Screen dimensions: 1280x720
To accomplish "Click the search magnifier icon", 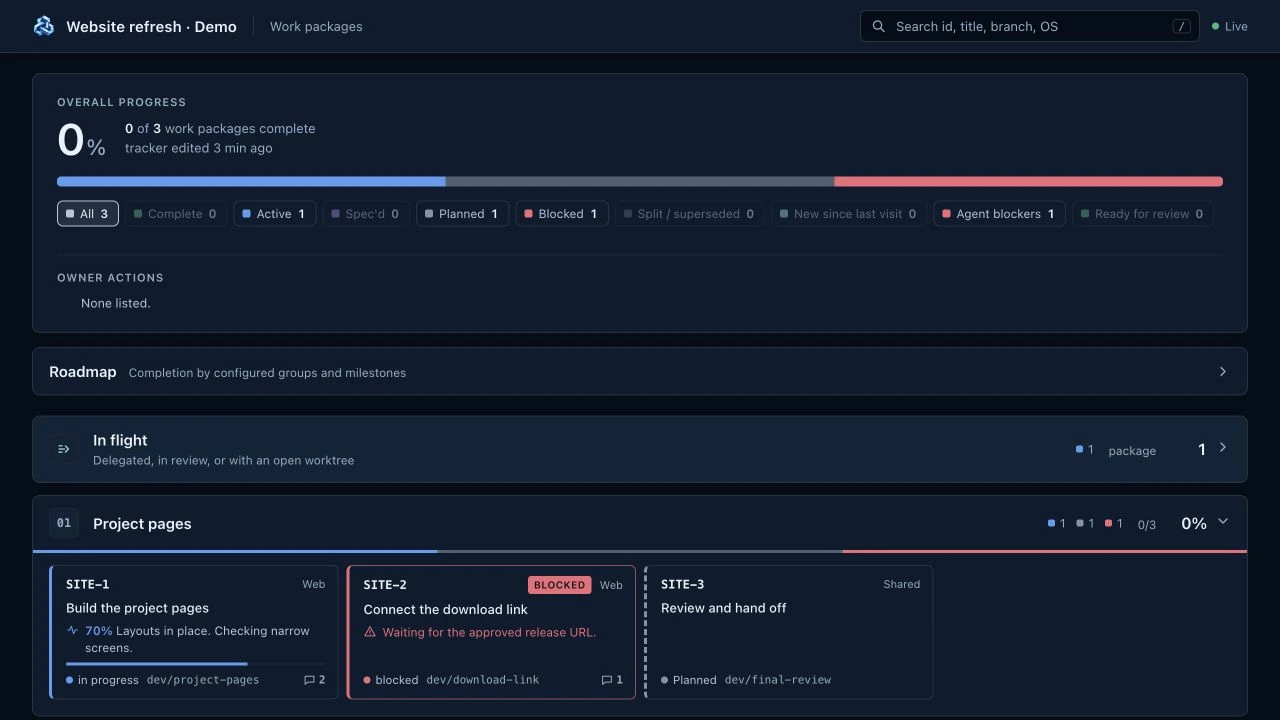I will pyautogui.click(x=878, y=26).
